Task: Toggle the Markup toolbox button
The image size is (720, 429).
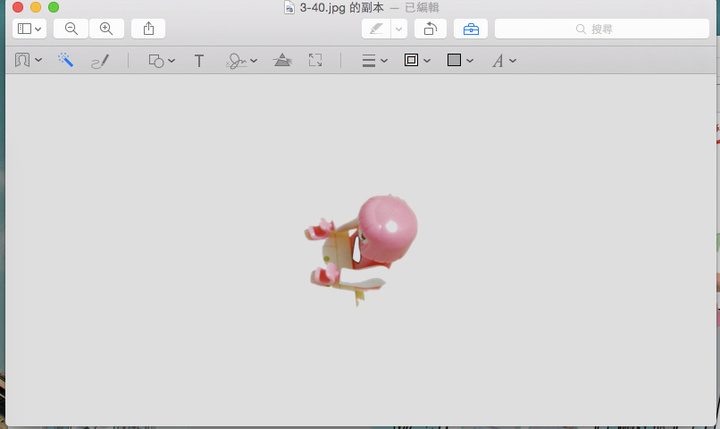Action: coord(470,29)
